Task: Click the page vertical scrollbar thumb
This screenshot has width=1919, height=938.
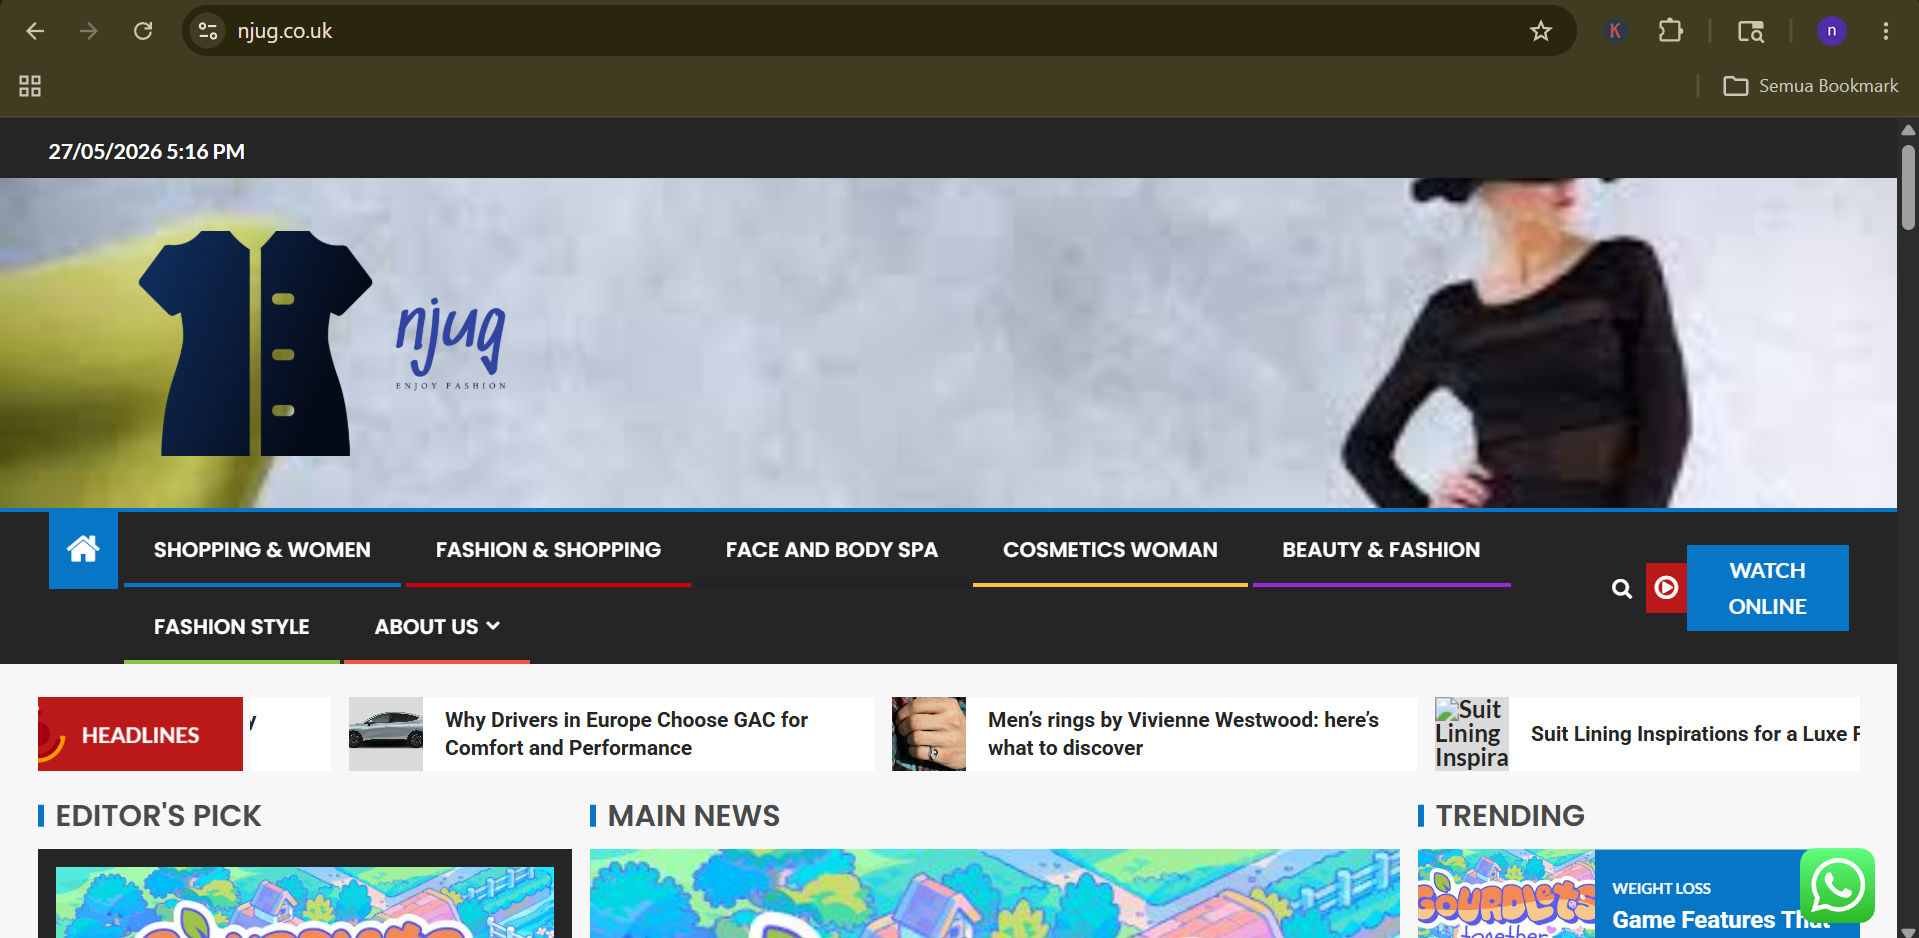Action: tap(1908, 187)
